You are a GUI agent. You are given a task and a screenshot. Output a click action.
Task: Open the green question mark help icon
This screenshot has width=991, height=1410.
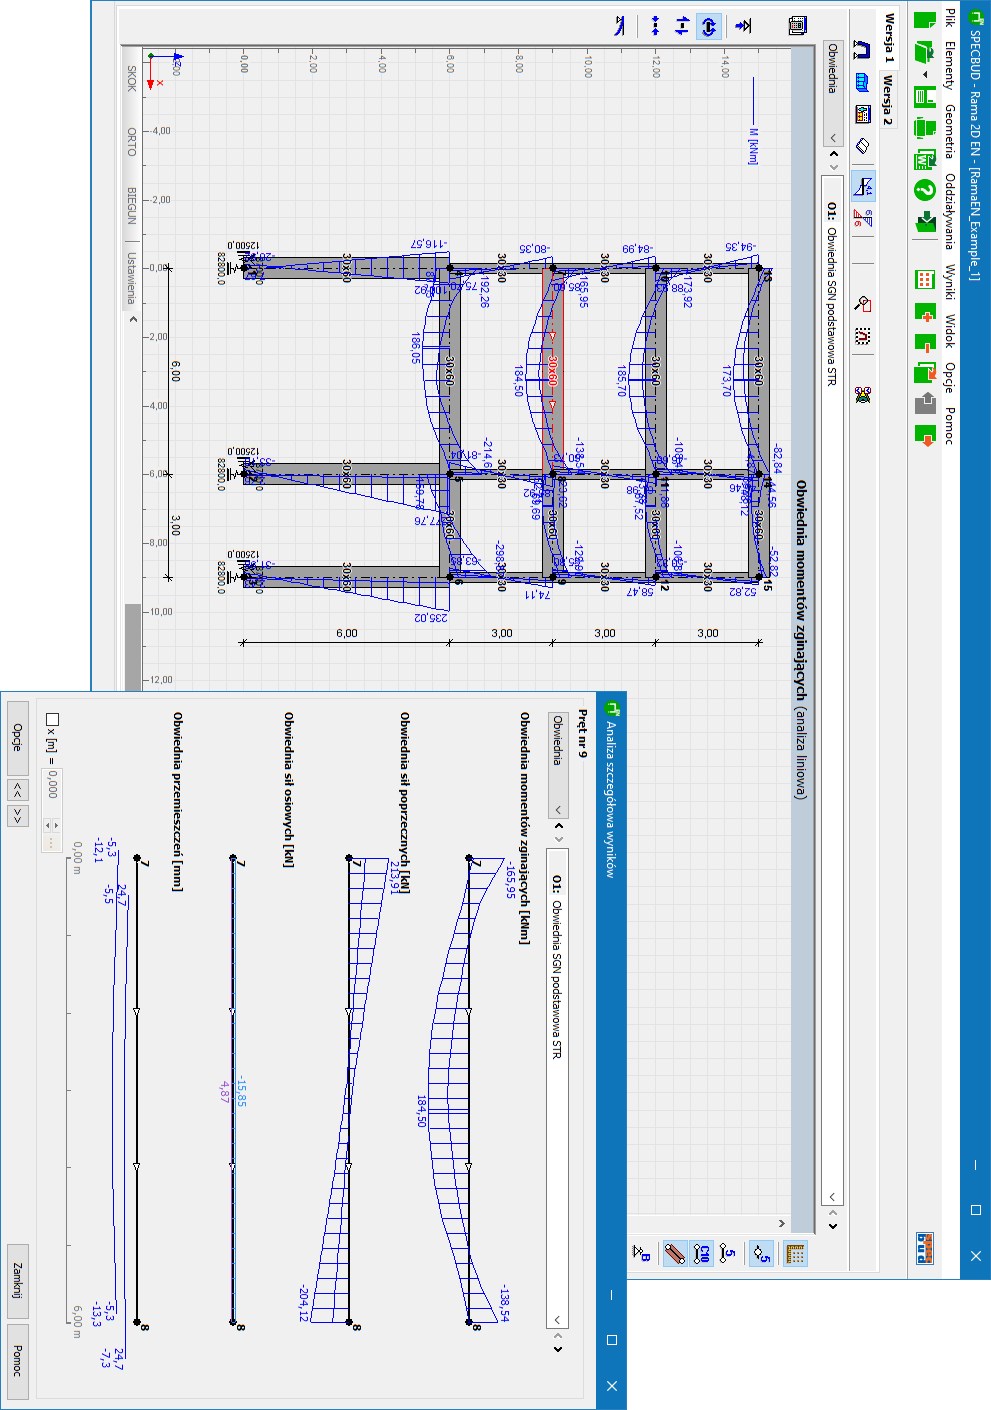(925, 190)
